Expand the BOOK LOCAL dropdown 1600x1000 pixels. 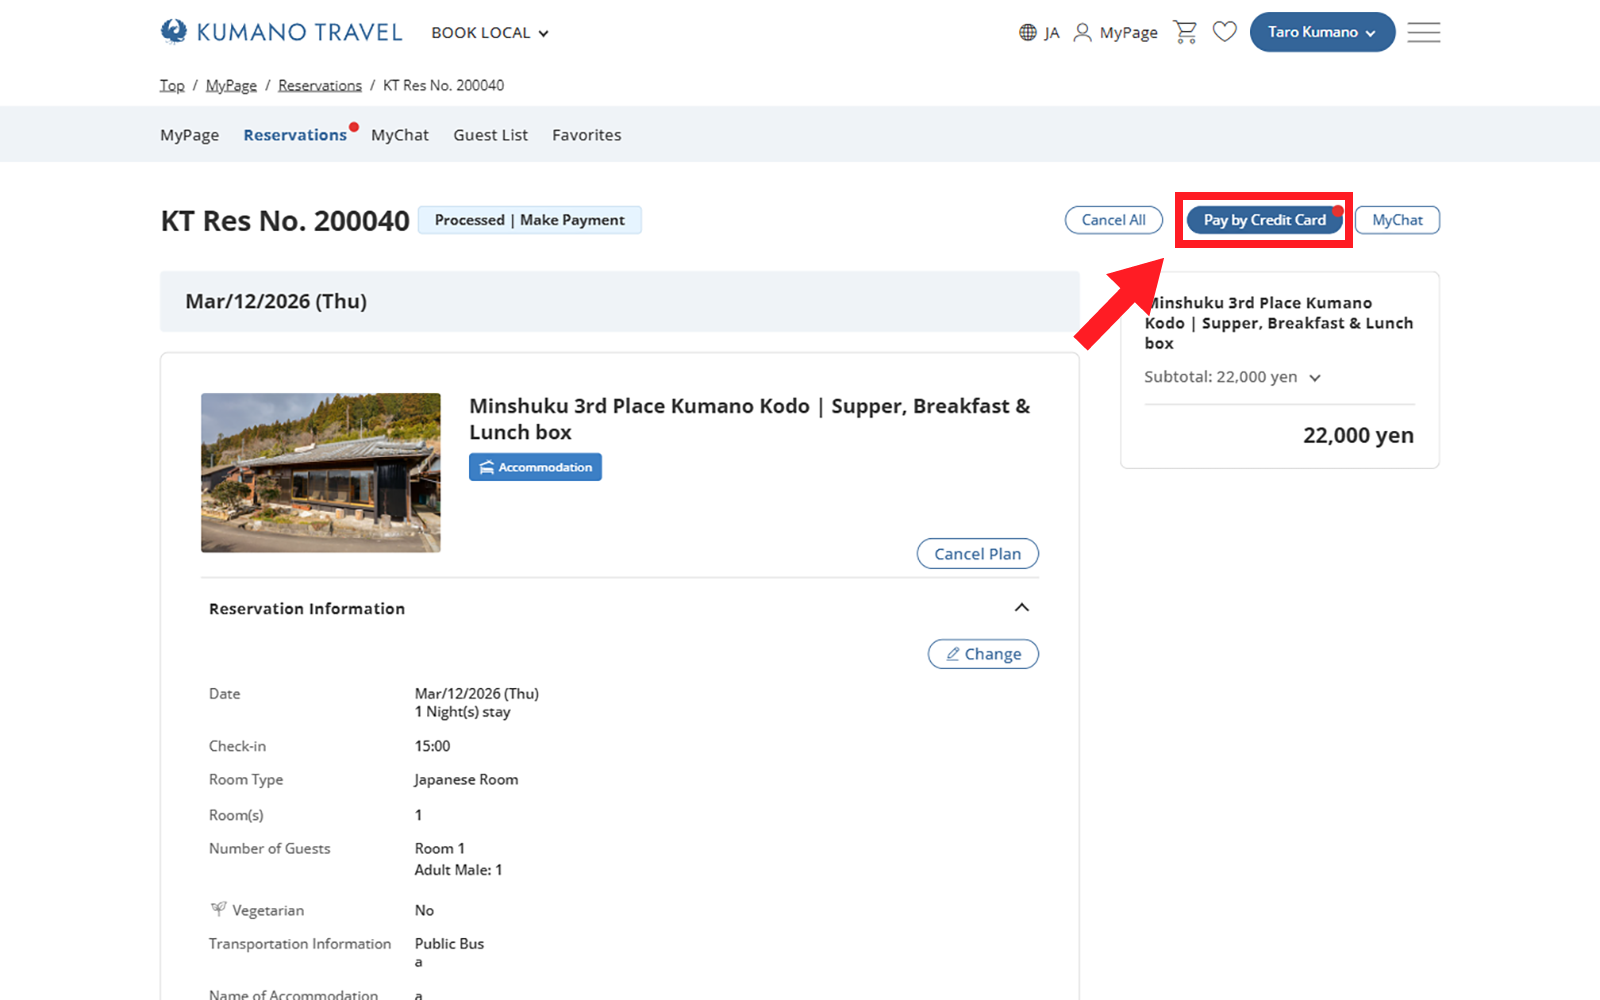tap(490, 33)
